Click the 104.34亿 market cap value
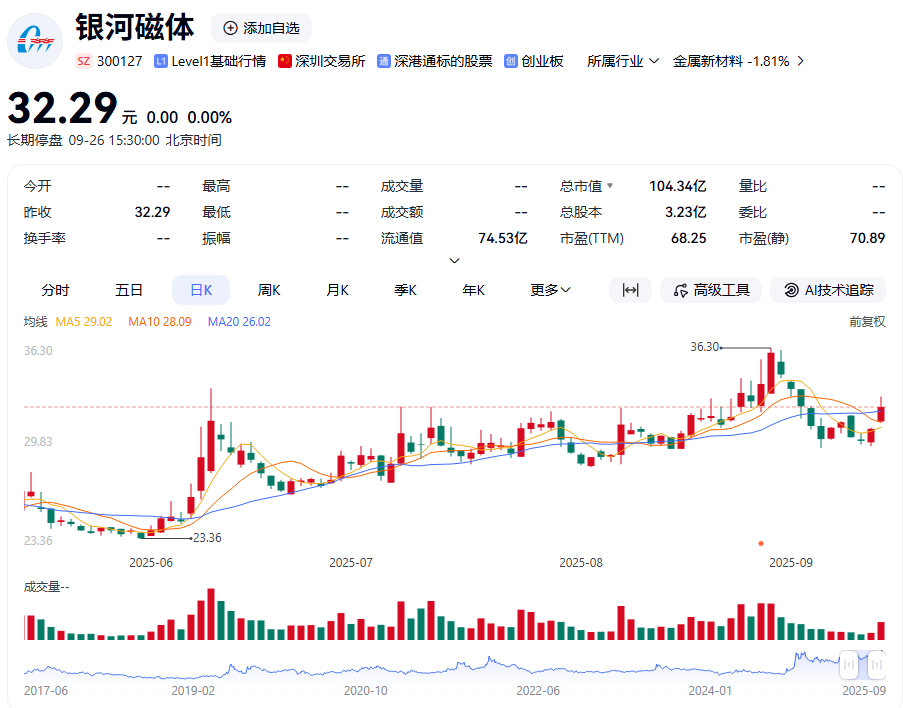903x708 pixels. 677,186
